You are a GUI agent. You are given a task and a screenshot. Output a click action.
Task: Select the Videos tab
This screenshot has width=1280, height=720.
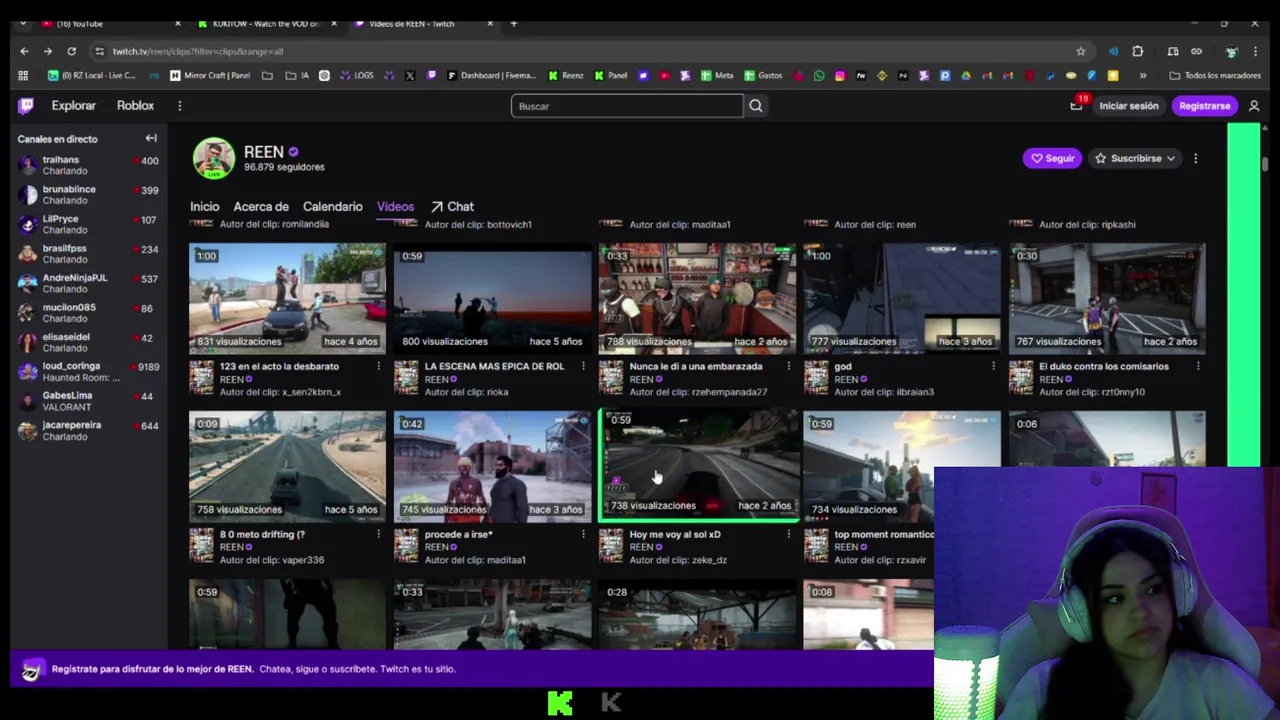tap(395, 206)
